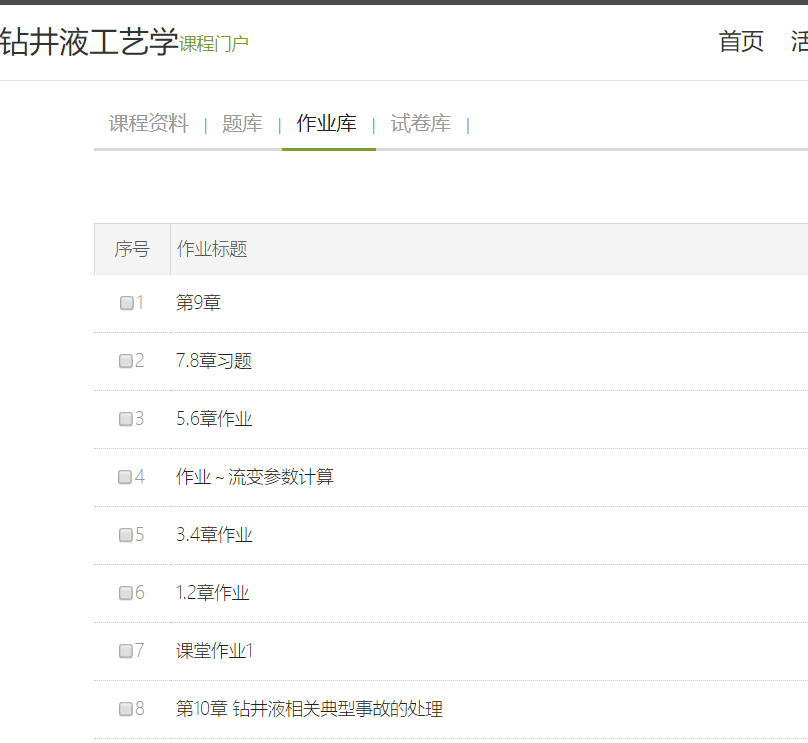Open the 7.8章习题 assignment
Viewport: 808px width, 743px height.
pos(214,361)
